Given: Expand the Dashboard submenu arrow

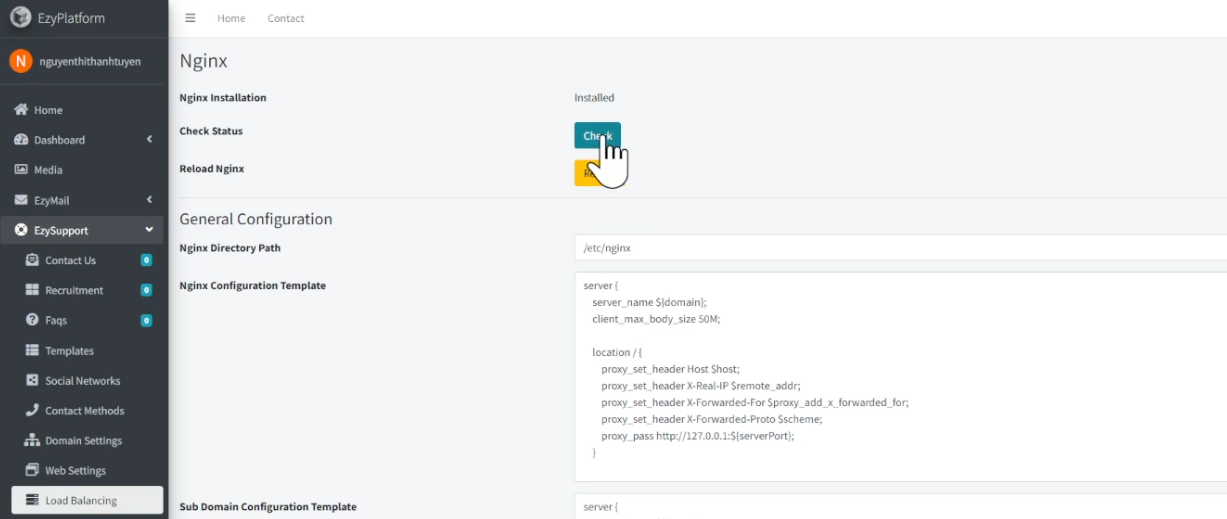Looking at the screenshot, I should pyautogui.click(x=149, y=140).
